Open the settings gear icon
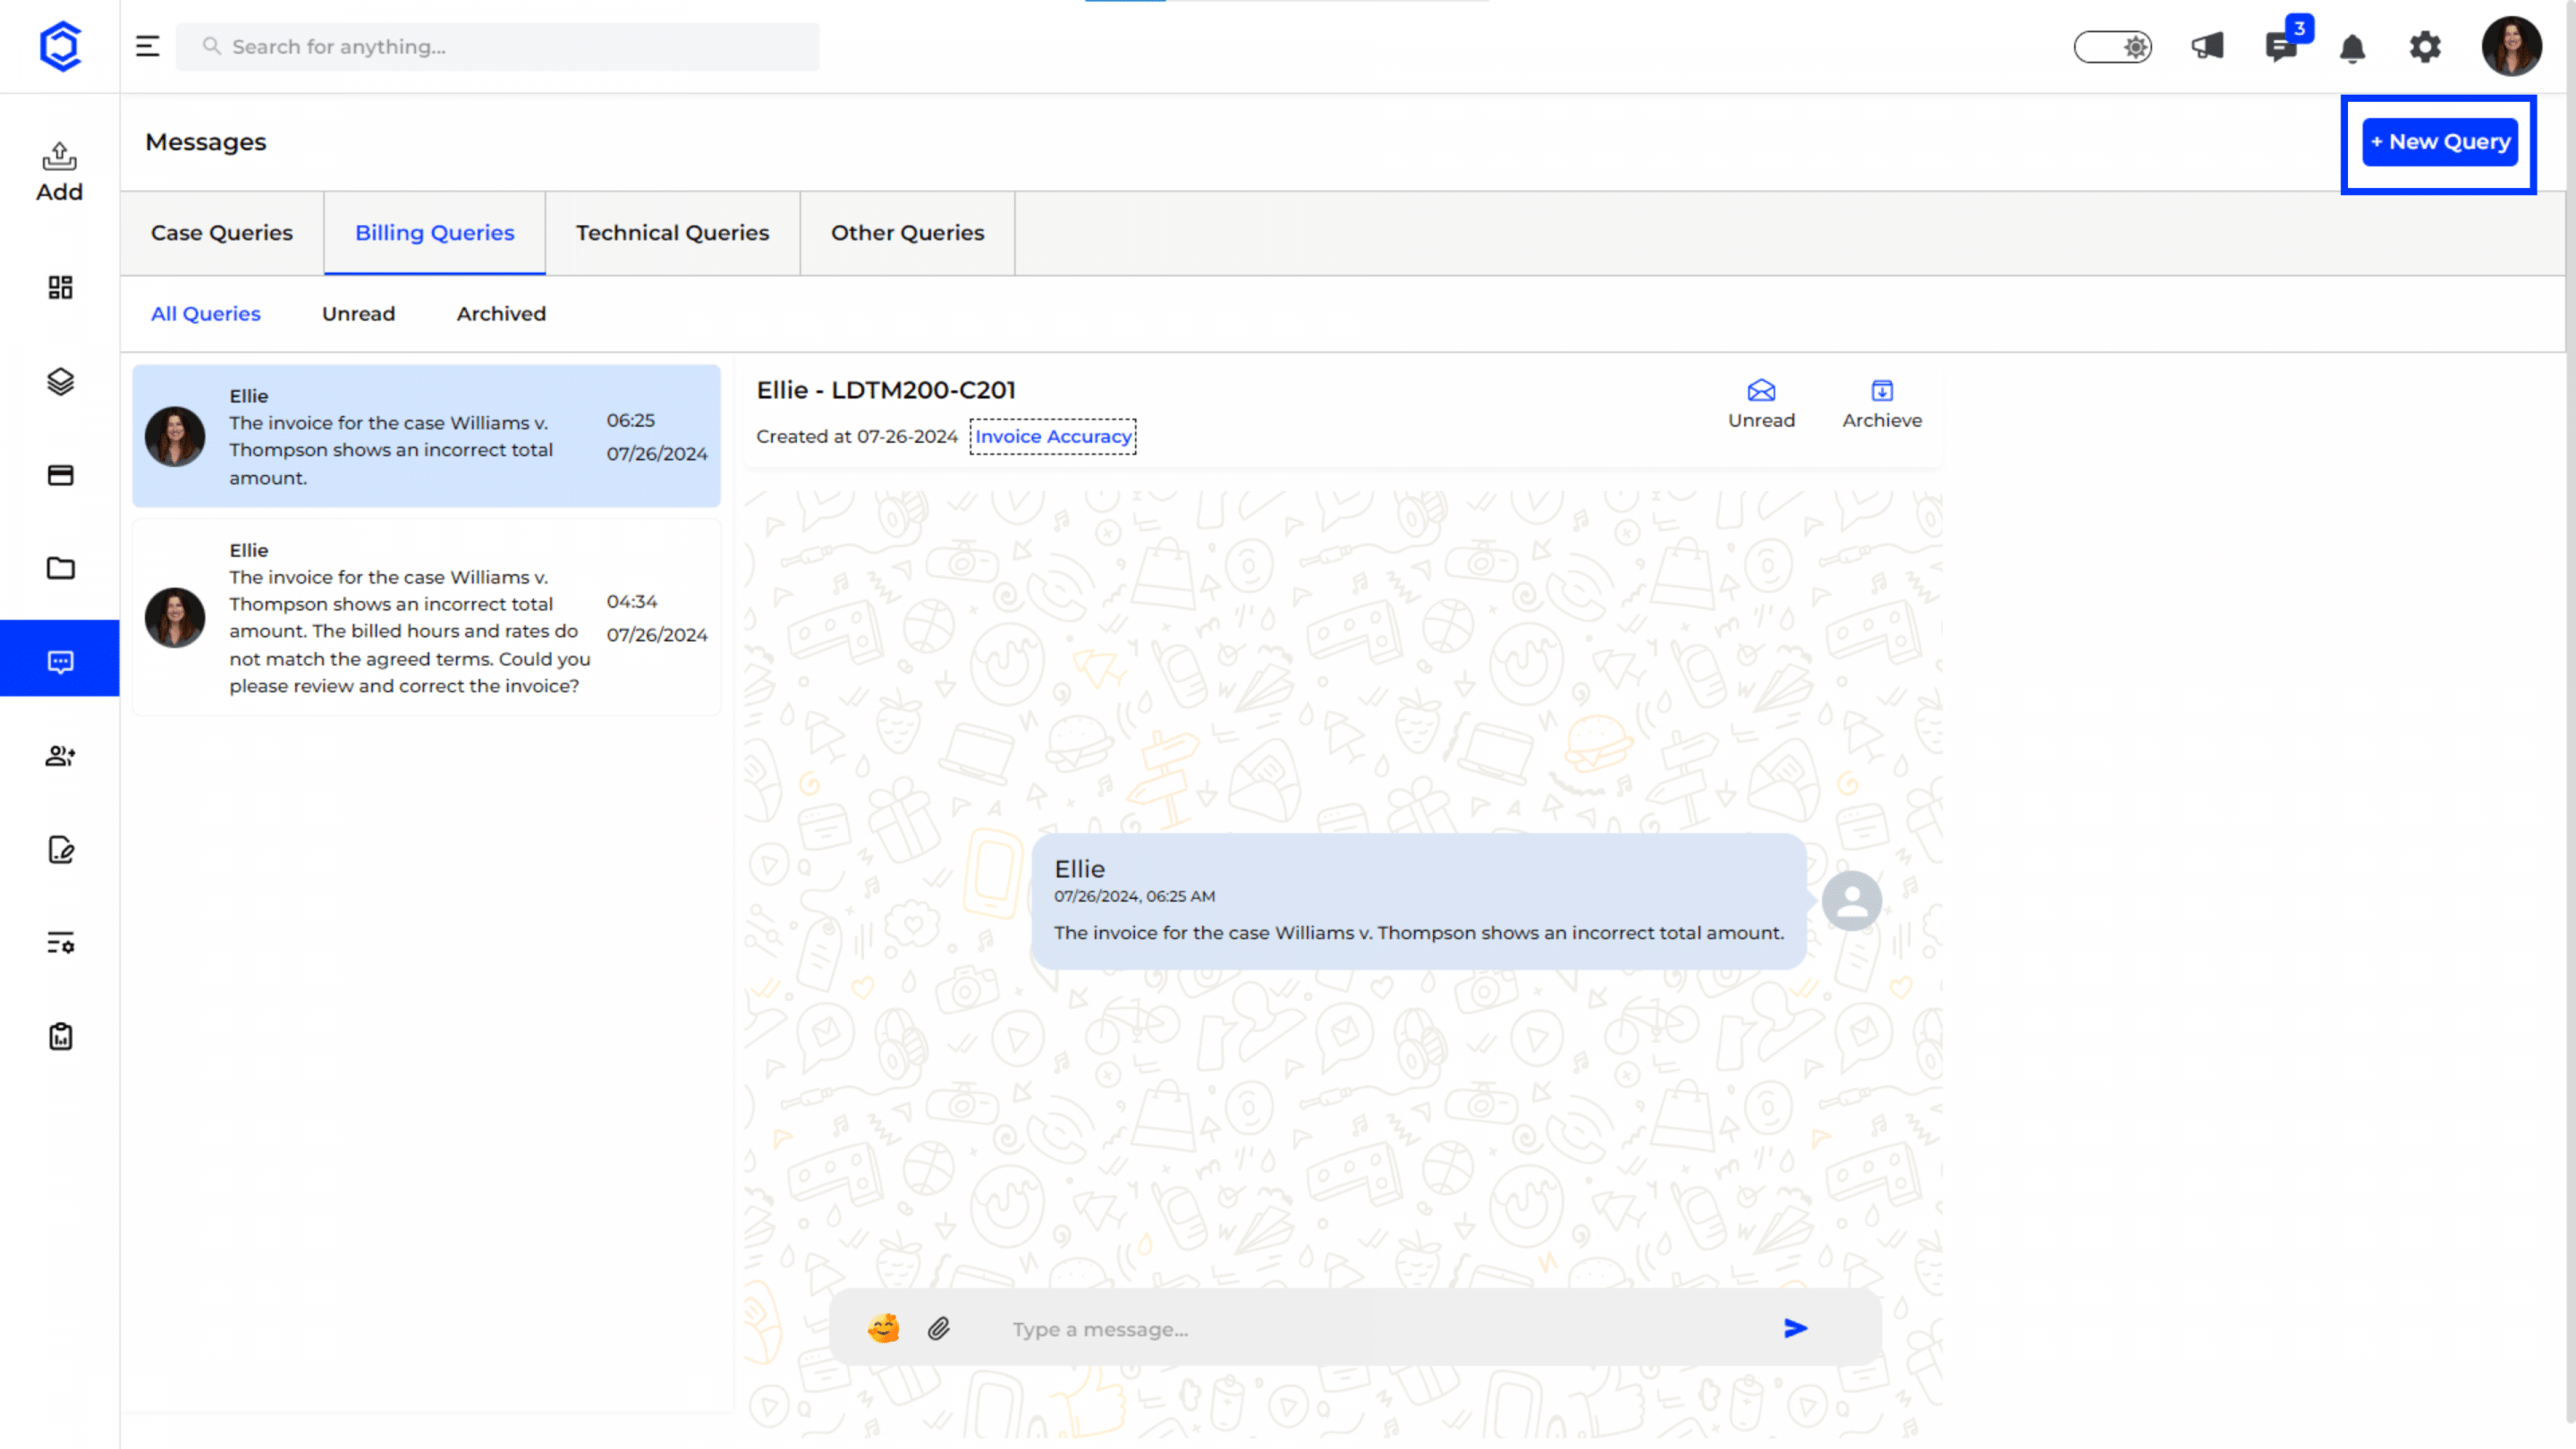Viewport: 2576px width, 1449px height. tap(2424, 46)
